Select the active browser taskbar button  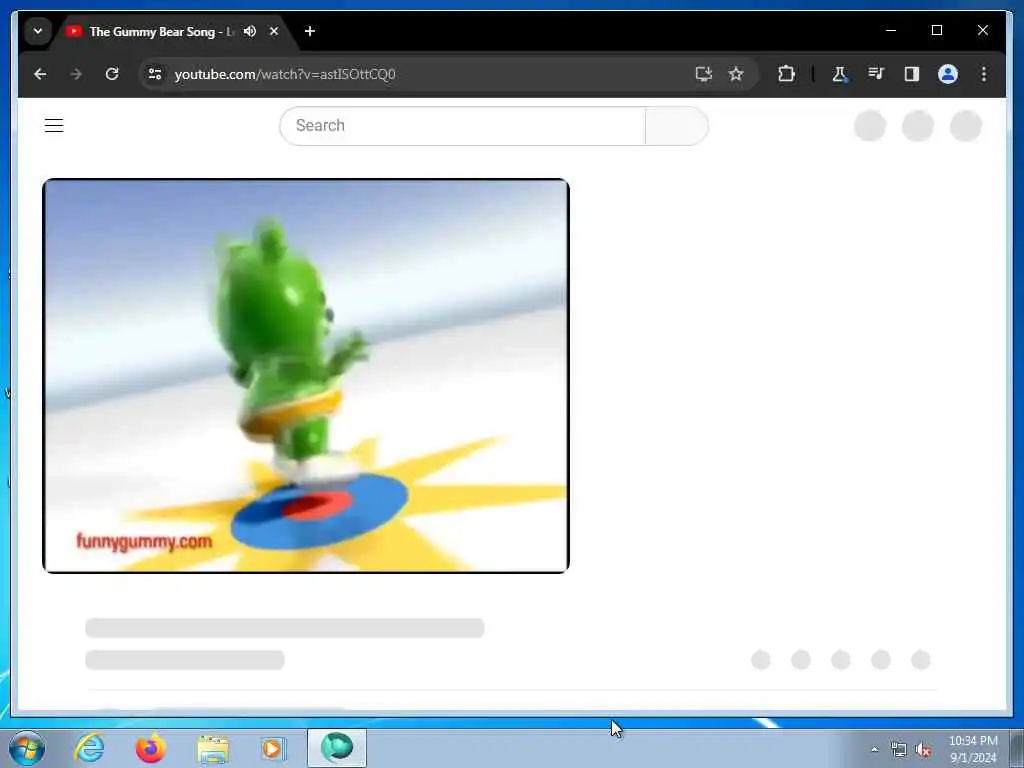pos(337,748)
